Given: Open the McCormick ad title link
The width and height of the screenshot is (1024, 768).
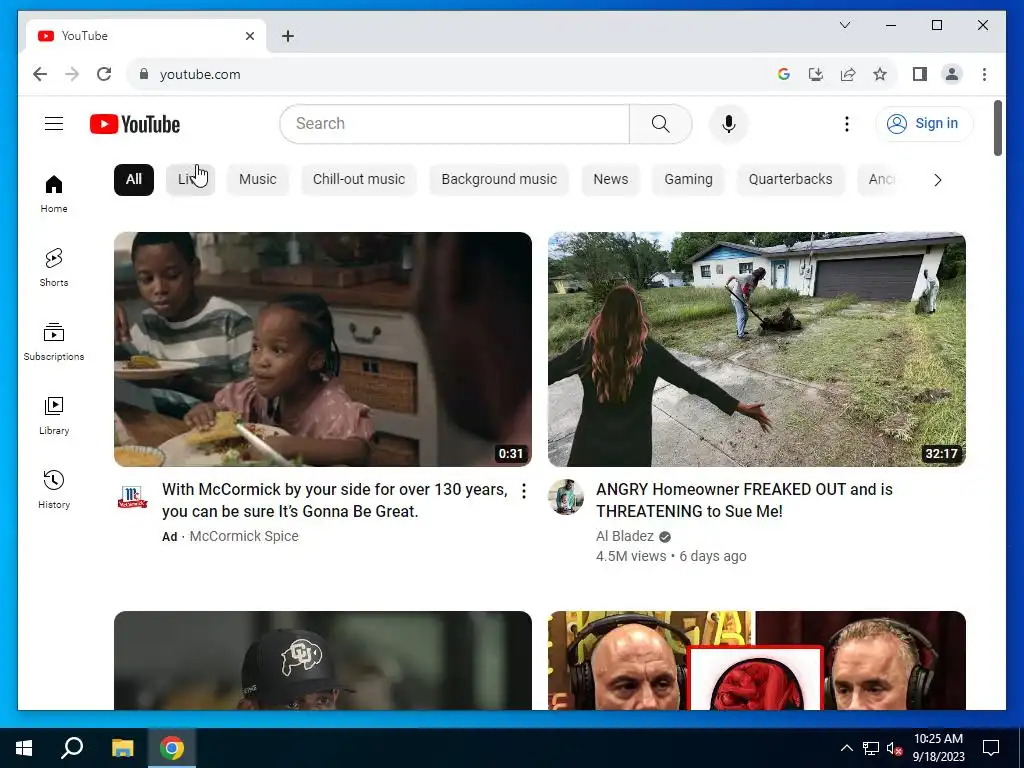Looking at the screenshot, I should click(335, 500).
